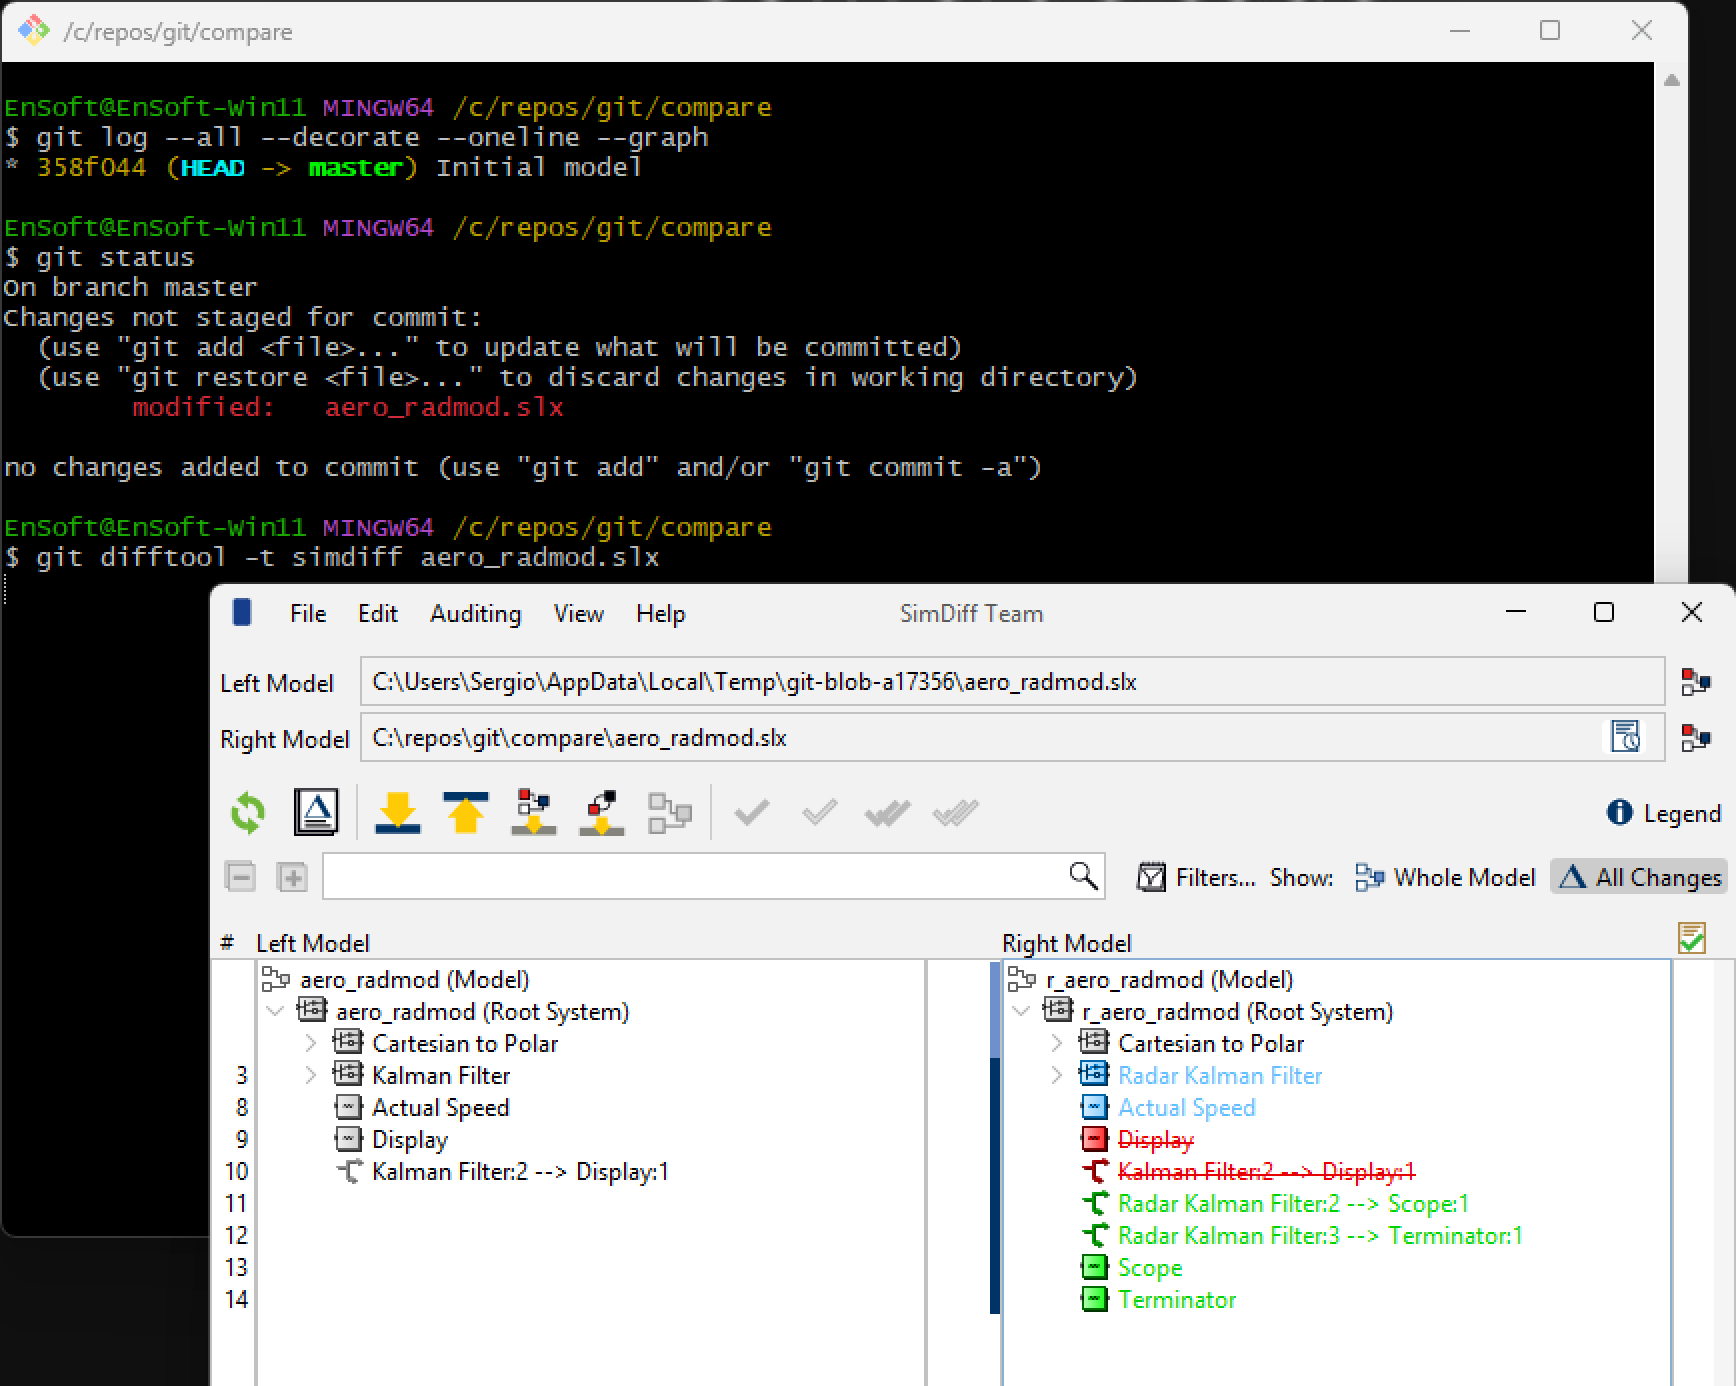Expand Kalman Filter in left model tree
The height and width of the screenshot is (1386, 1736).
click(x=310, y=1075)
